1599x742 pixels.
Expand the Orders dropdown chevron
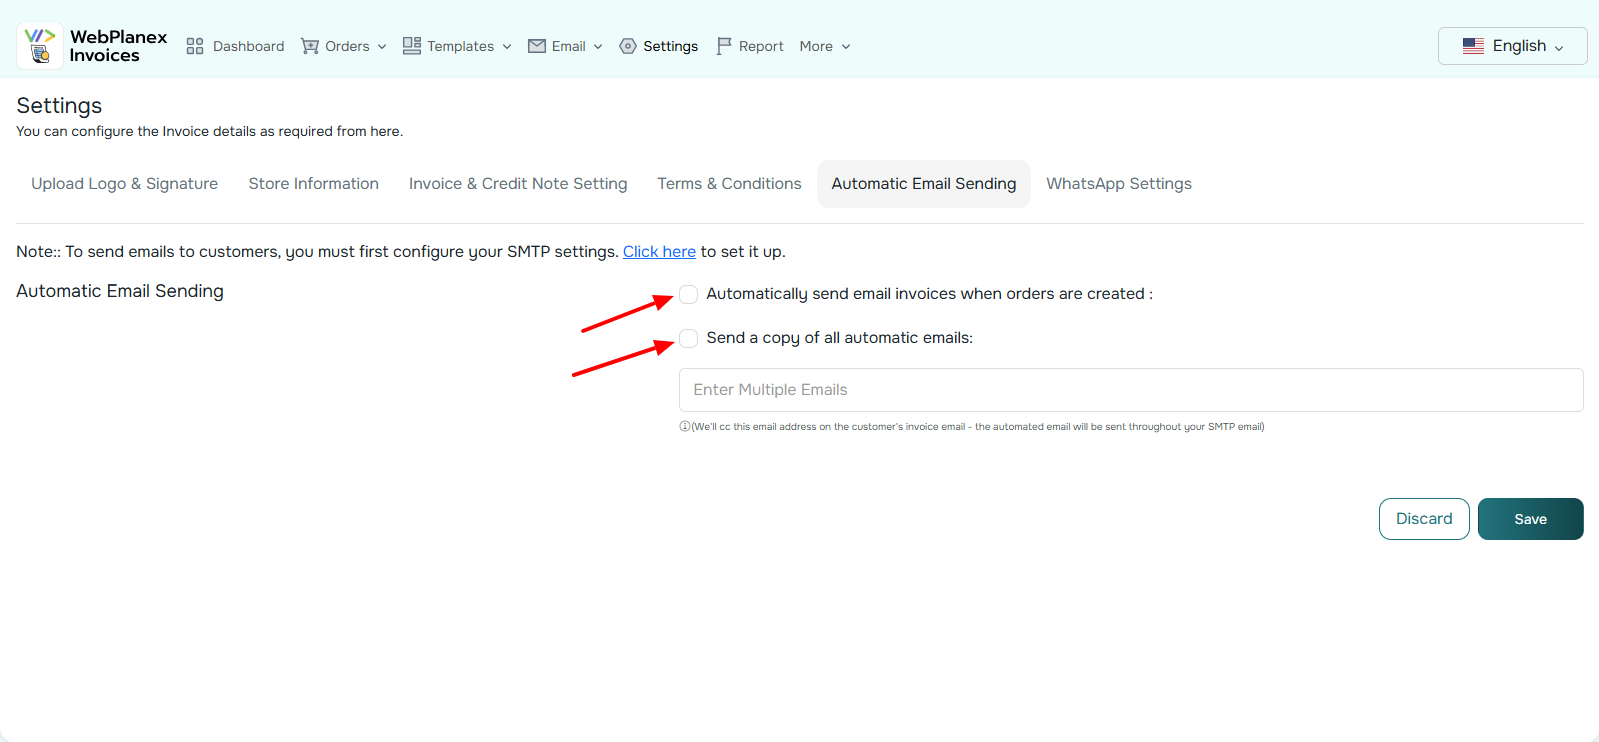click(382, 47)
